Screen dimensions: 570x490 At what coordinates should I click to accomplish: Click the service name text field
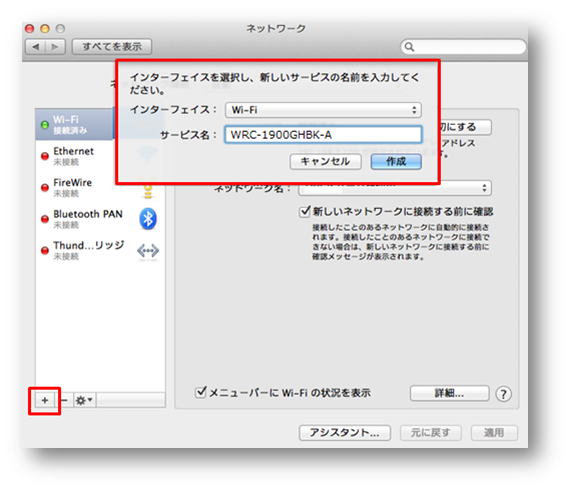[x=323, y=135]
